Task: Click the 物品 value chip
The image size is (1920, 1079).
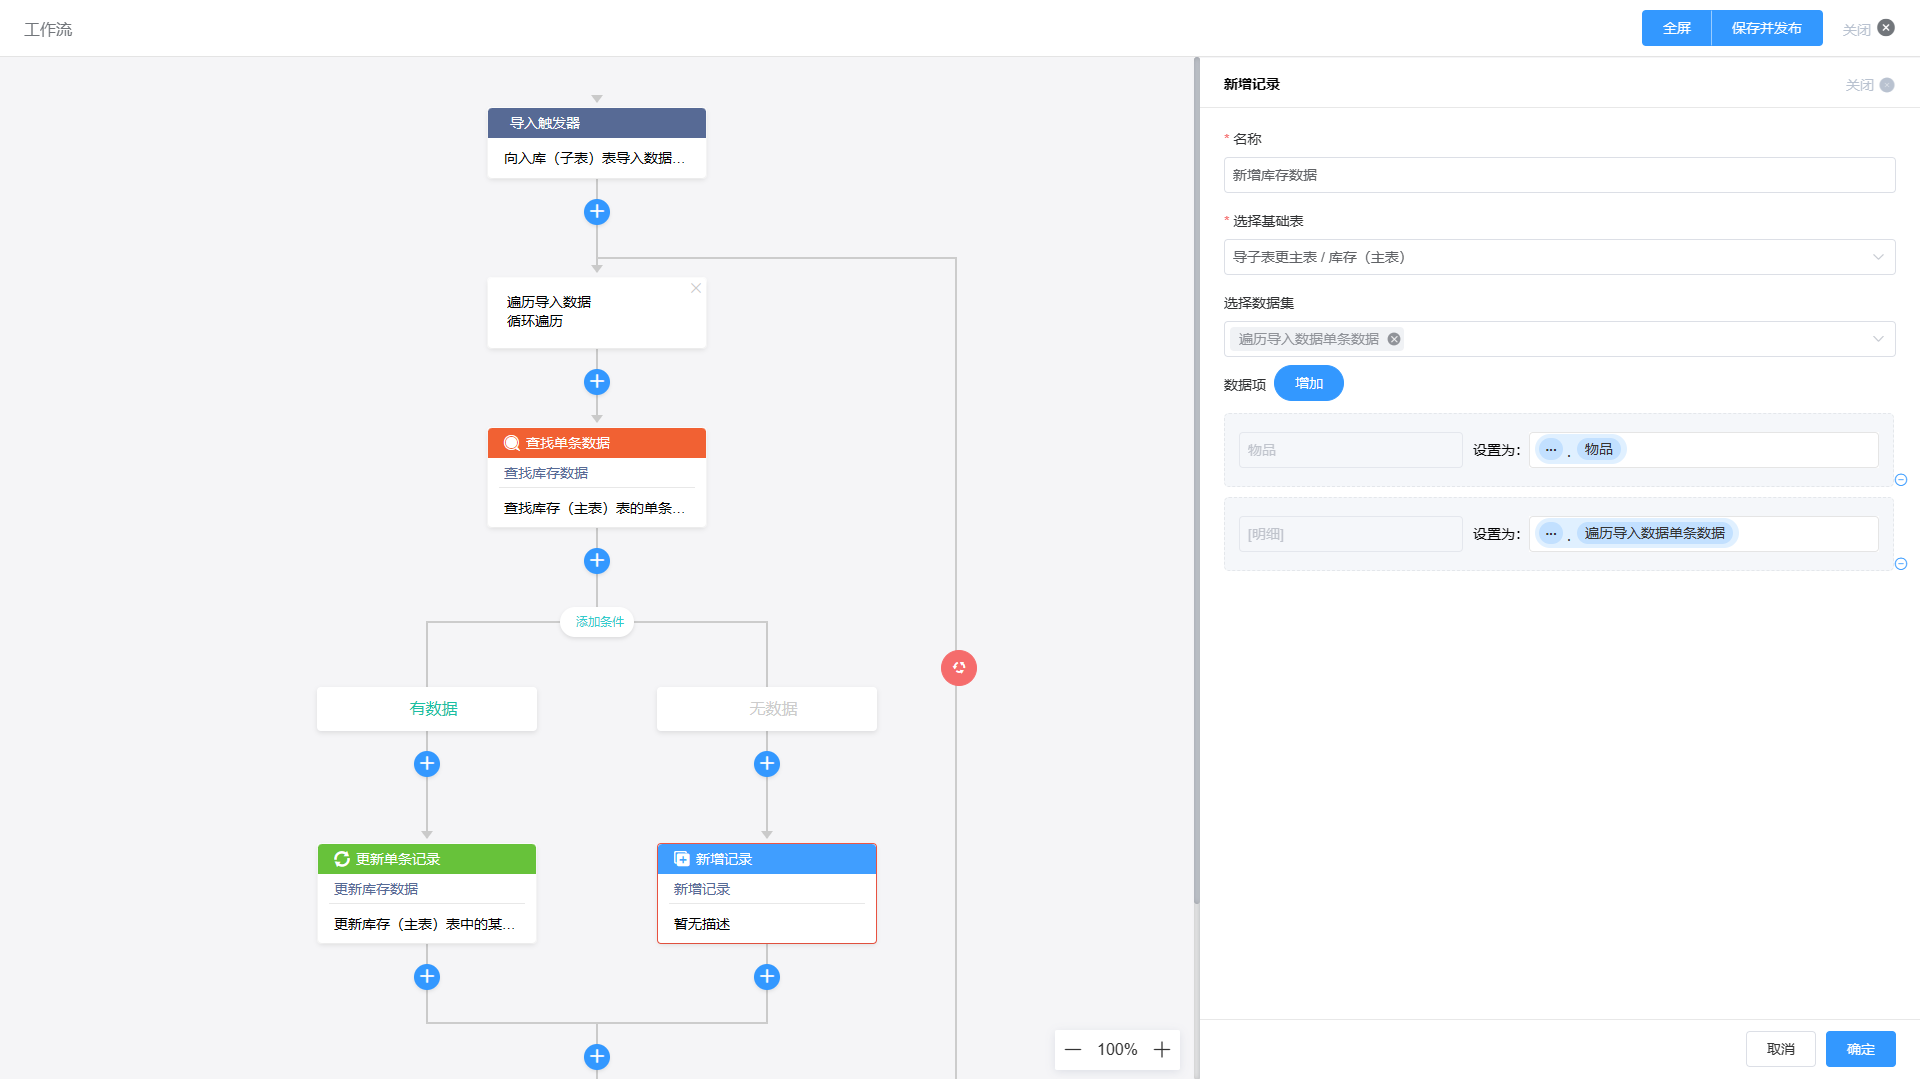Action: (x=1599, y=450)
